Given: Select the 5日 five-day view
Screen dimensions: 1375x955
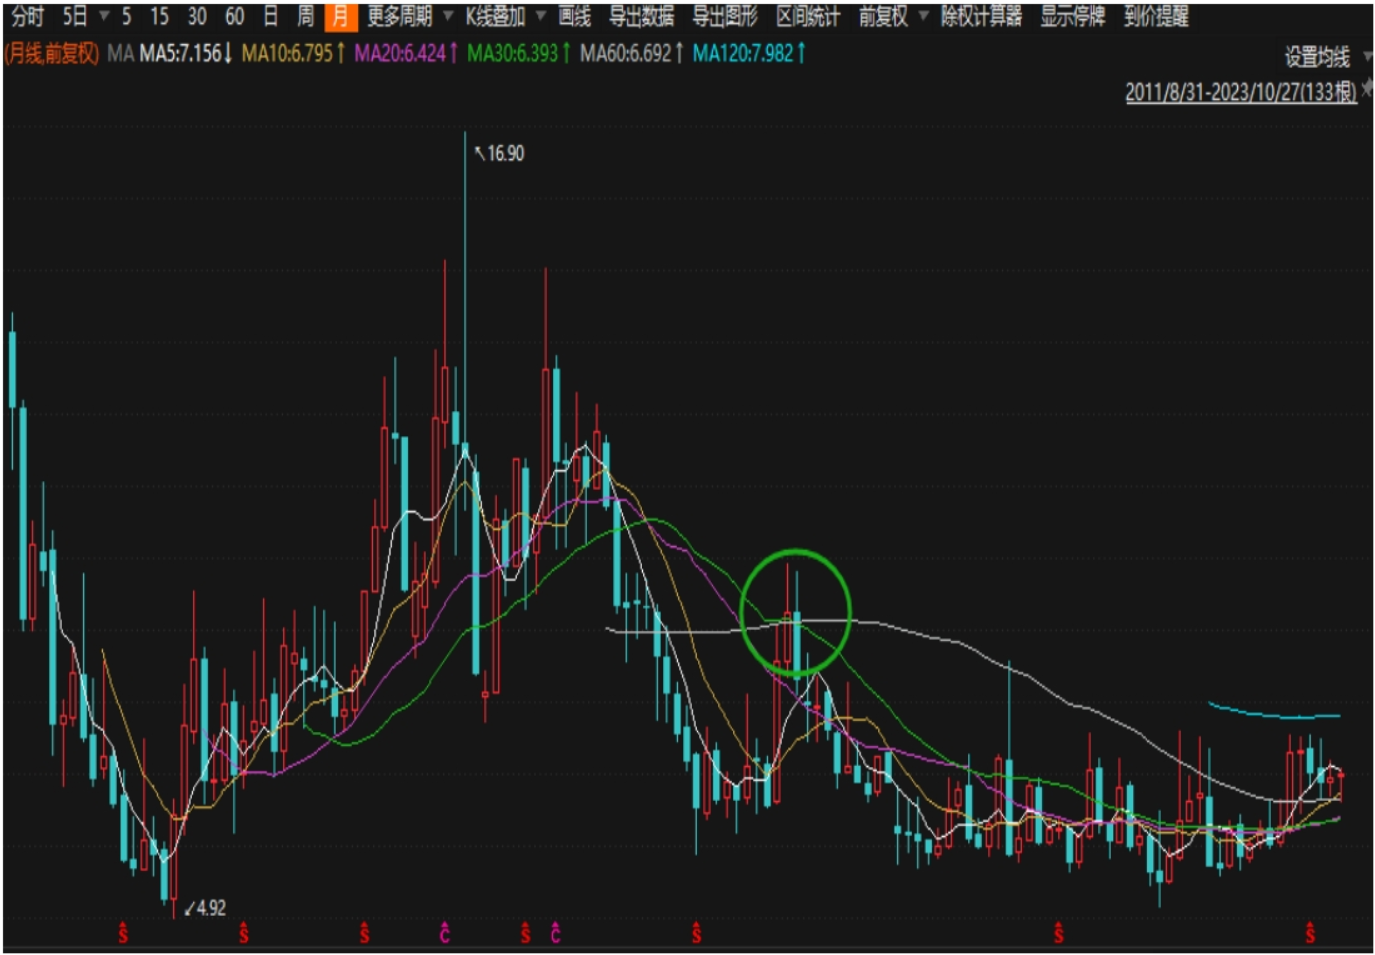Looking at the screenshot, I should click(75, 16).
